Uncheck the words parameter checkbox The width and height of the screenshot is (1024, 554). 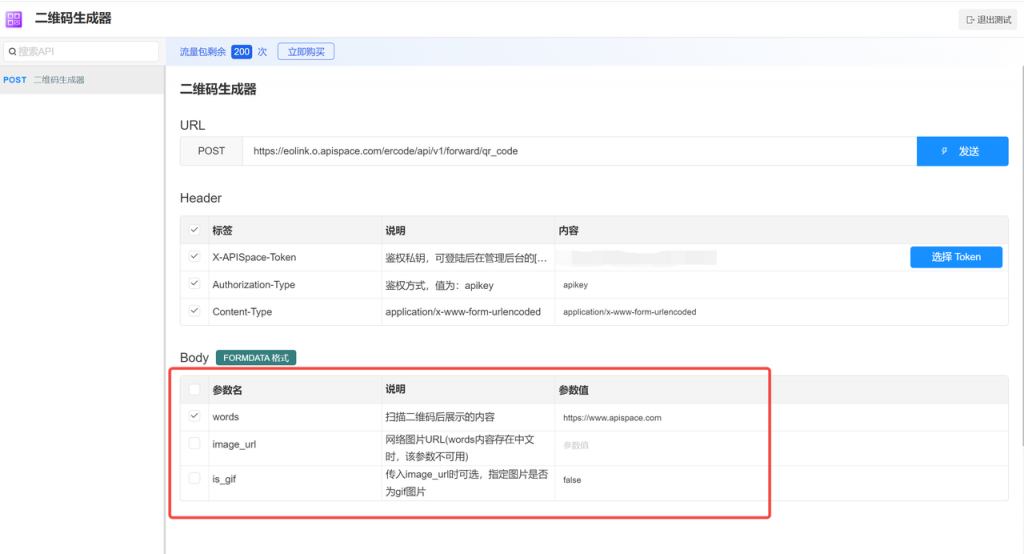click(x=194, y=416)
